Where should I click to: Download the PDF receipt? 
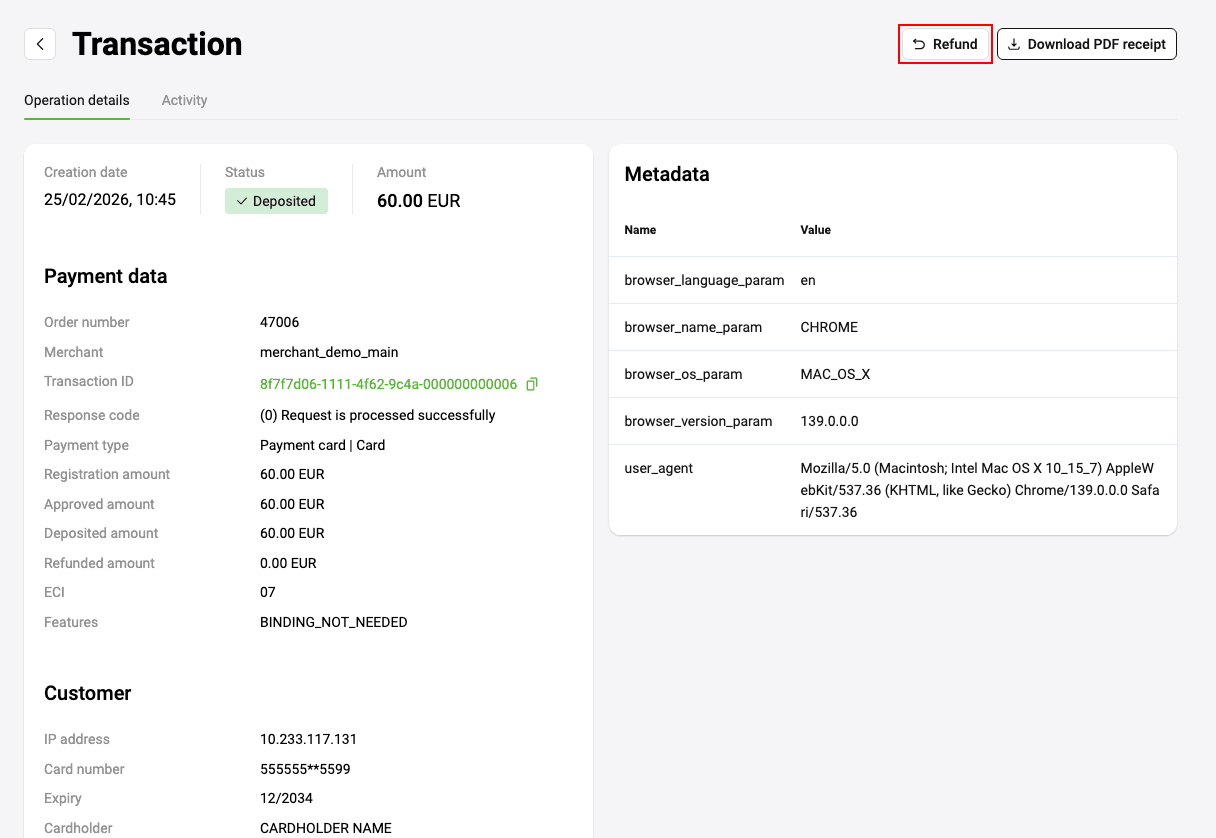coord(1087,44)
